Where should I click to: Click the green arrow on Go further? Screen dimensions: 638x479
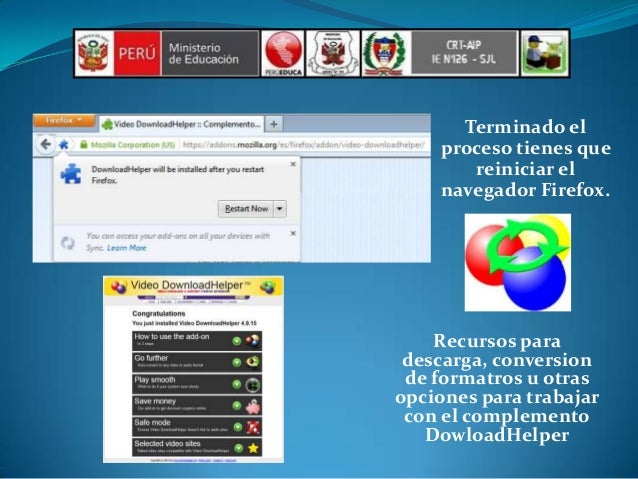click(x=236, y=363)
